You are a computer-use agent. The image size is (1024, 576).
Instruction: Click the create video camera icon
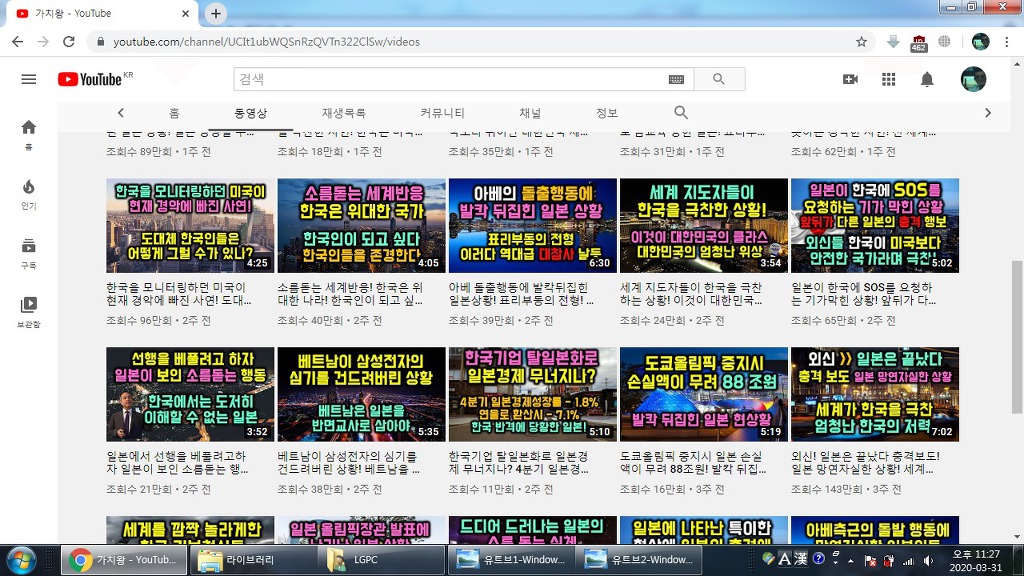point(850,79)
